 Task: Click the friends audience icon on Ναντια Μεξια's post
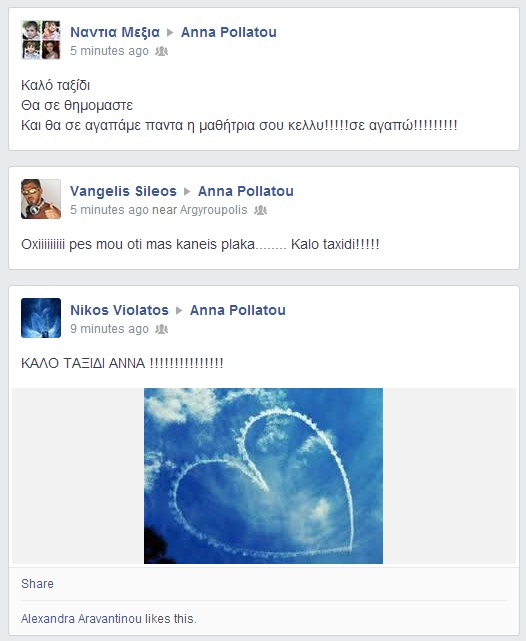pyautogui.click(x=161, y=51)
